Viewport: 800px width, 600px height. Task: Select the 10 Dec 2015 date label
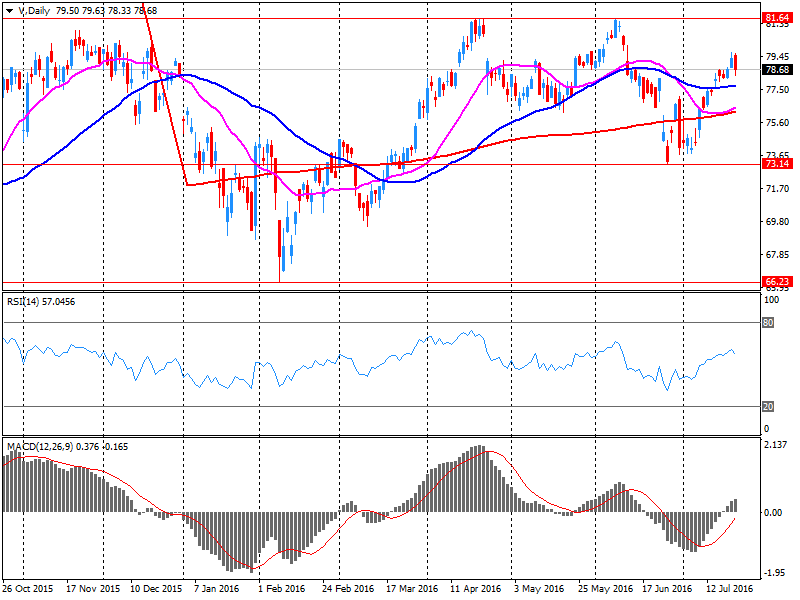pos(156,588)
